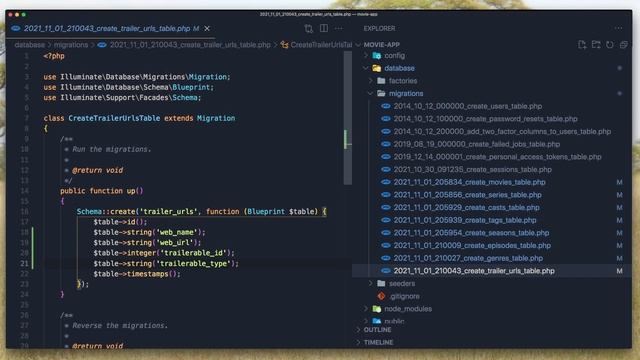Open create_password_resets_table.php migration
This screenshot has height=360, width=640.
pyautogui.click(x=485, y=119)
